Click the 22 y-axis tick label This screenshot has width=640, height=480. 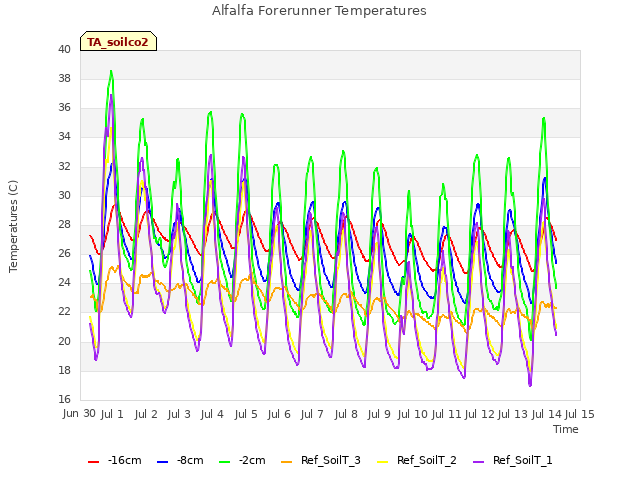(x=64, y=312)
